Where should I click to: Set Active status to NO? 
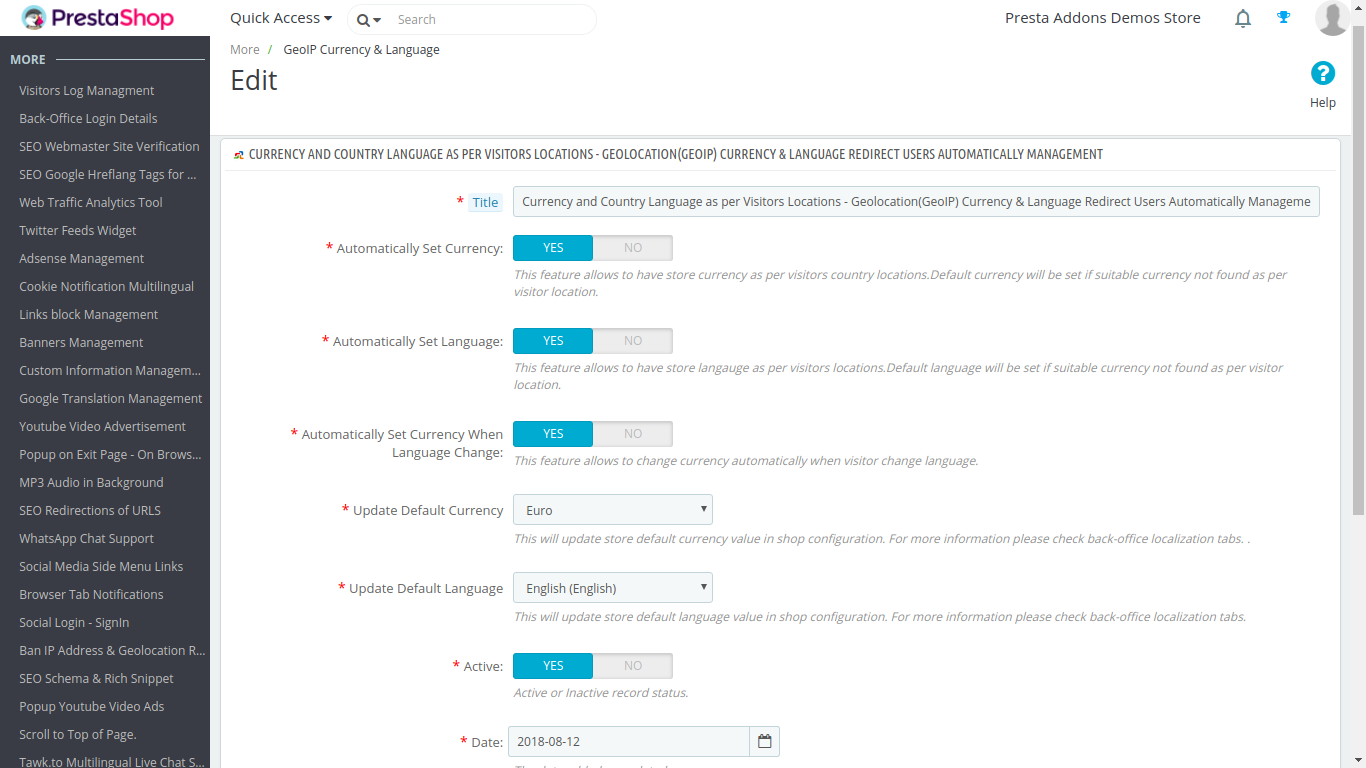coord(633,666)
